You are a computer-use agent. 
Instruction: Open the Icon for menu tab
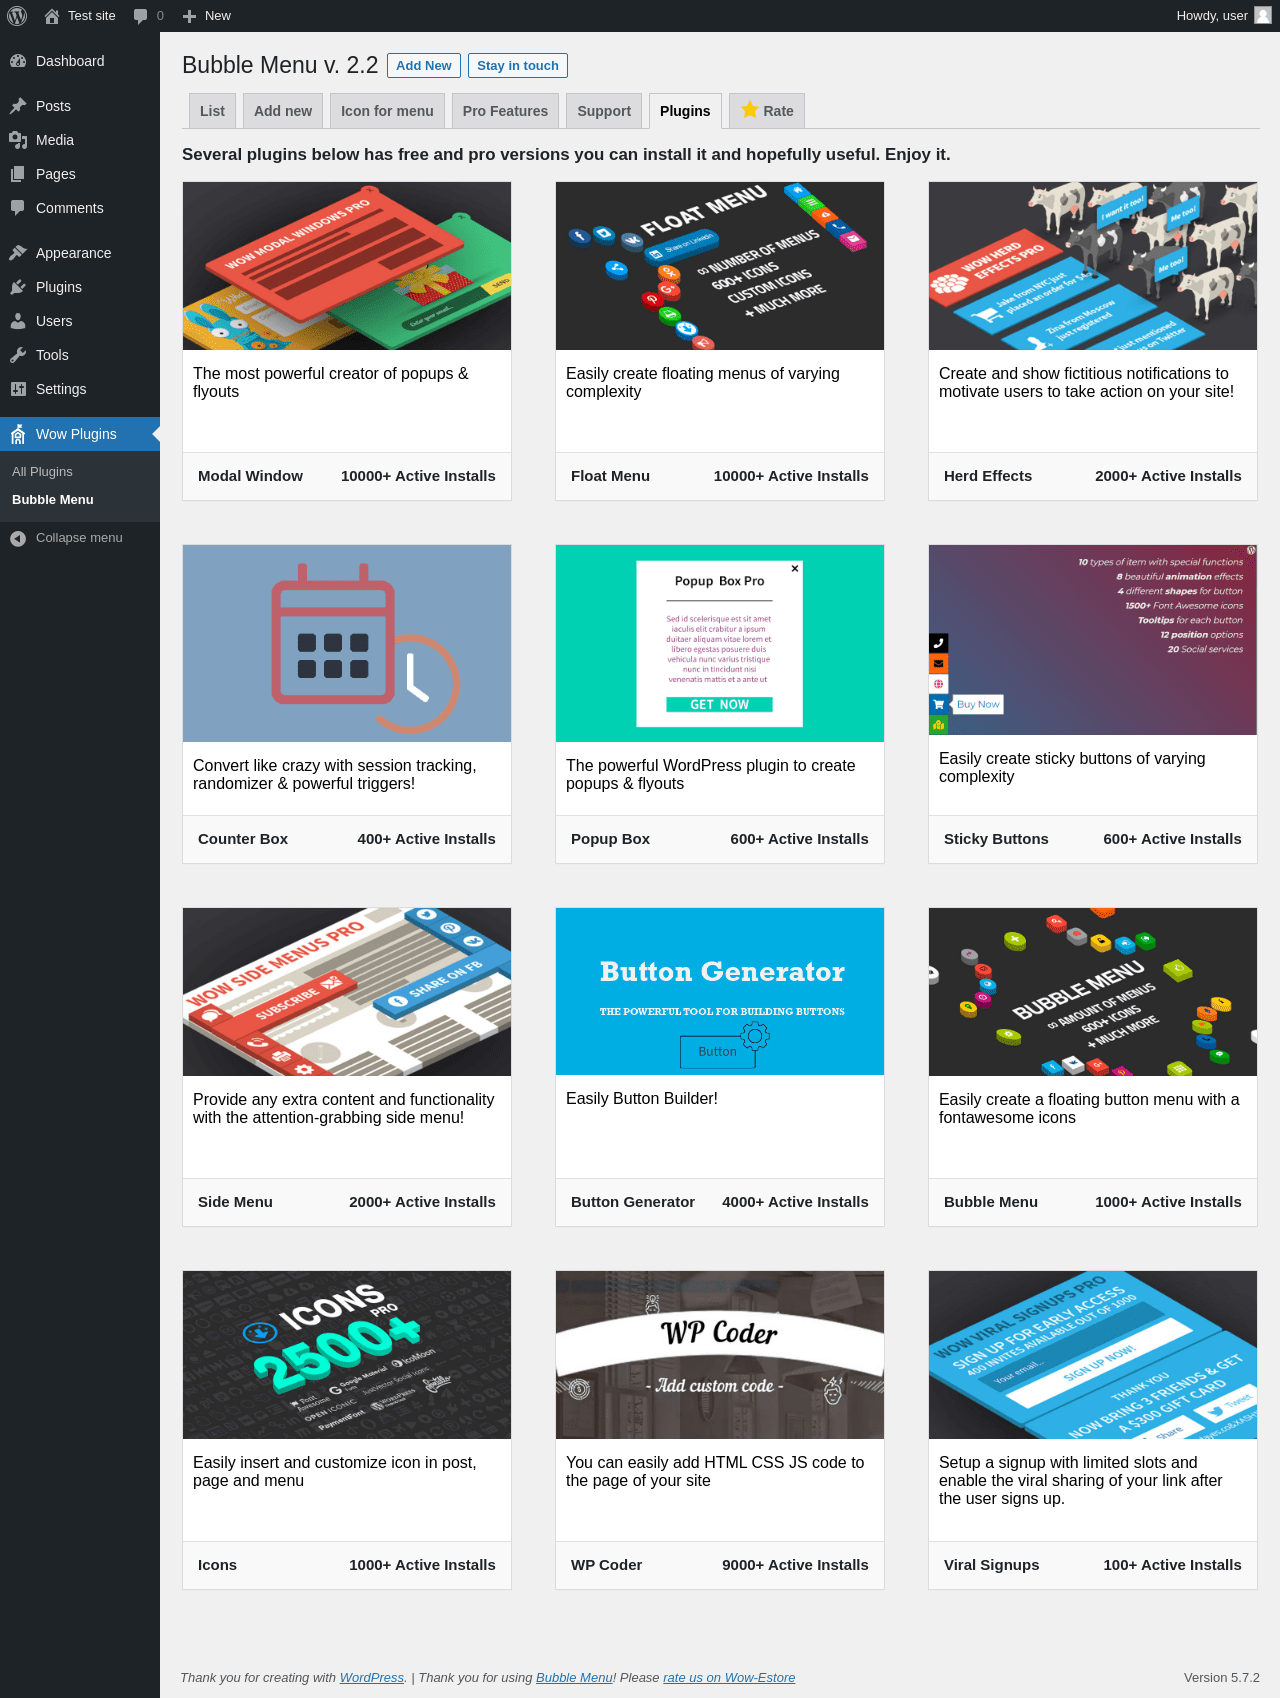[387, 111]
